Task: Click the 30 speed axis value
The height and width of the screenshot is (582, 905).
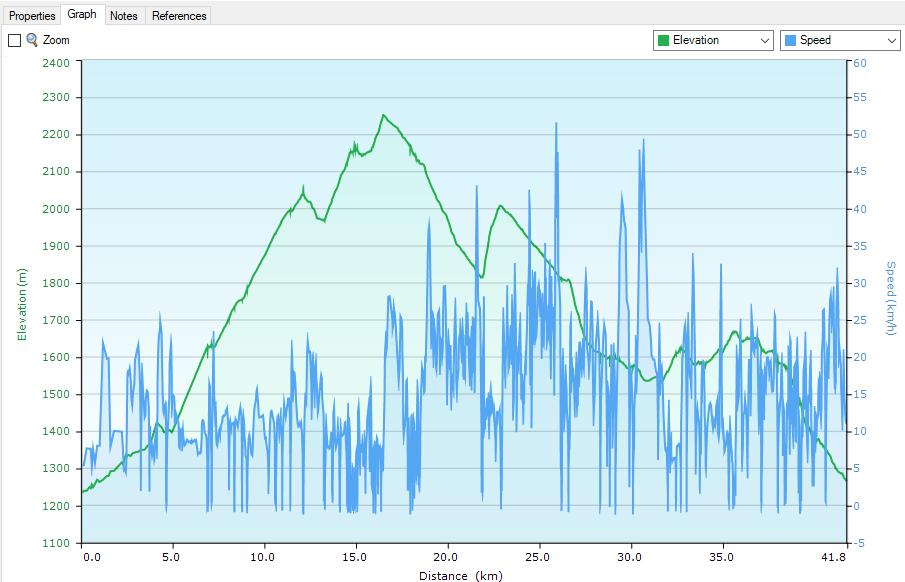Action: pos(860,283)
